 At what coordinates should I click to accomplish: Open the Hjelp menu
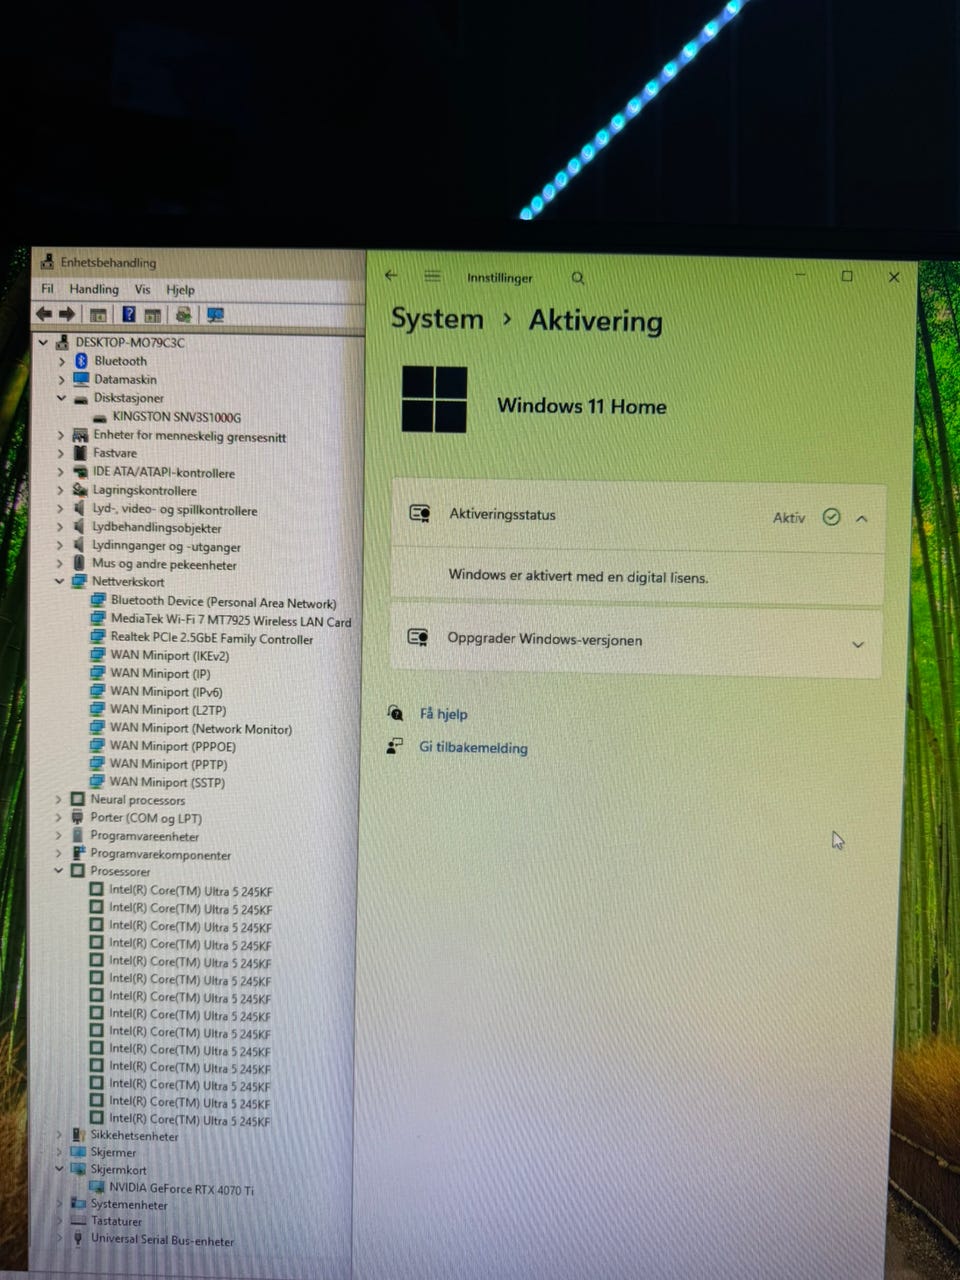pos(180,290)
